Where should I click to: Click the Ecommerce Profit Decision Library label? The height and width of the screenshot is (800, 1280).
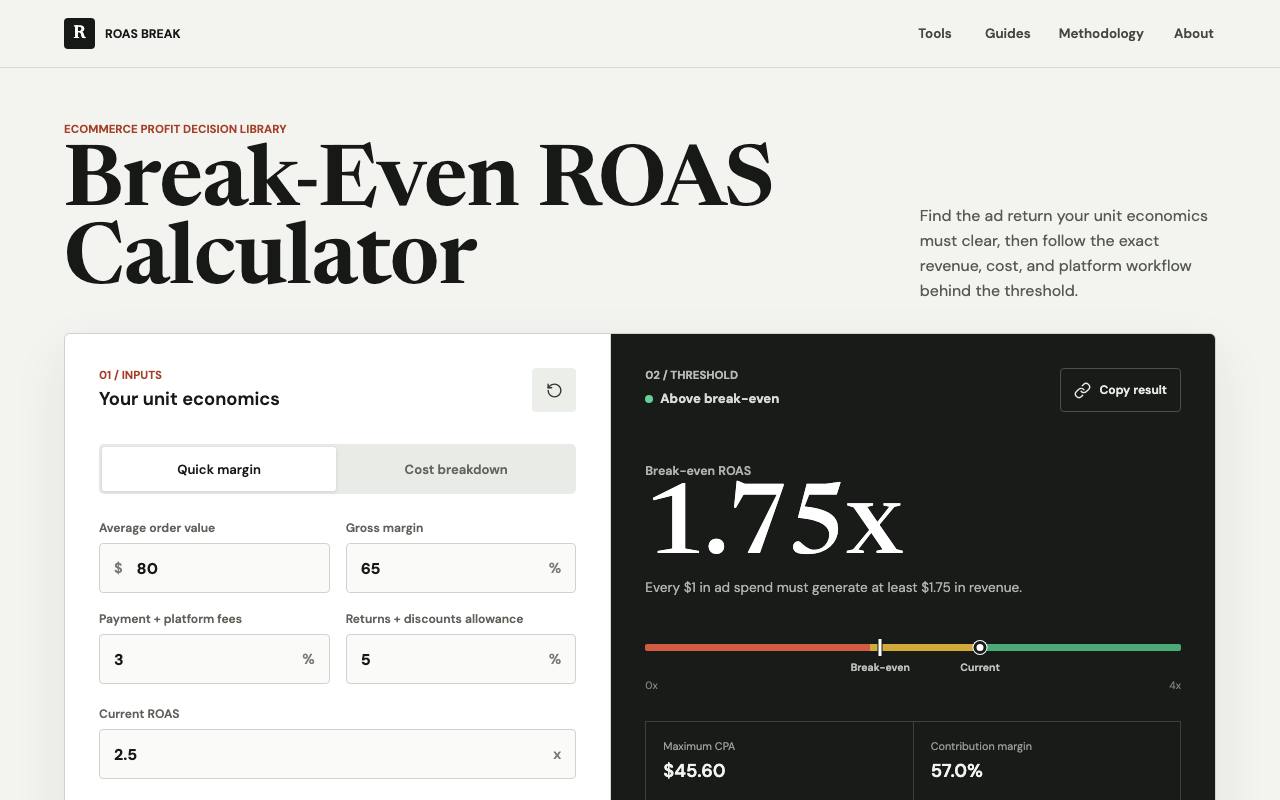175,129
